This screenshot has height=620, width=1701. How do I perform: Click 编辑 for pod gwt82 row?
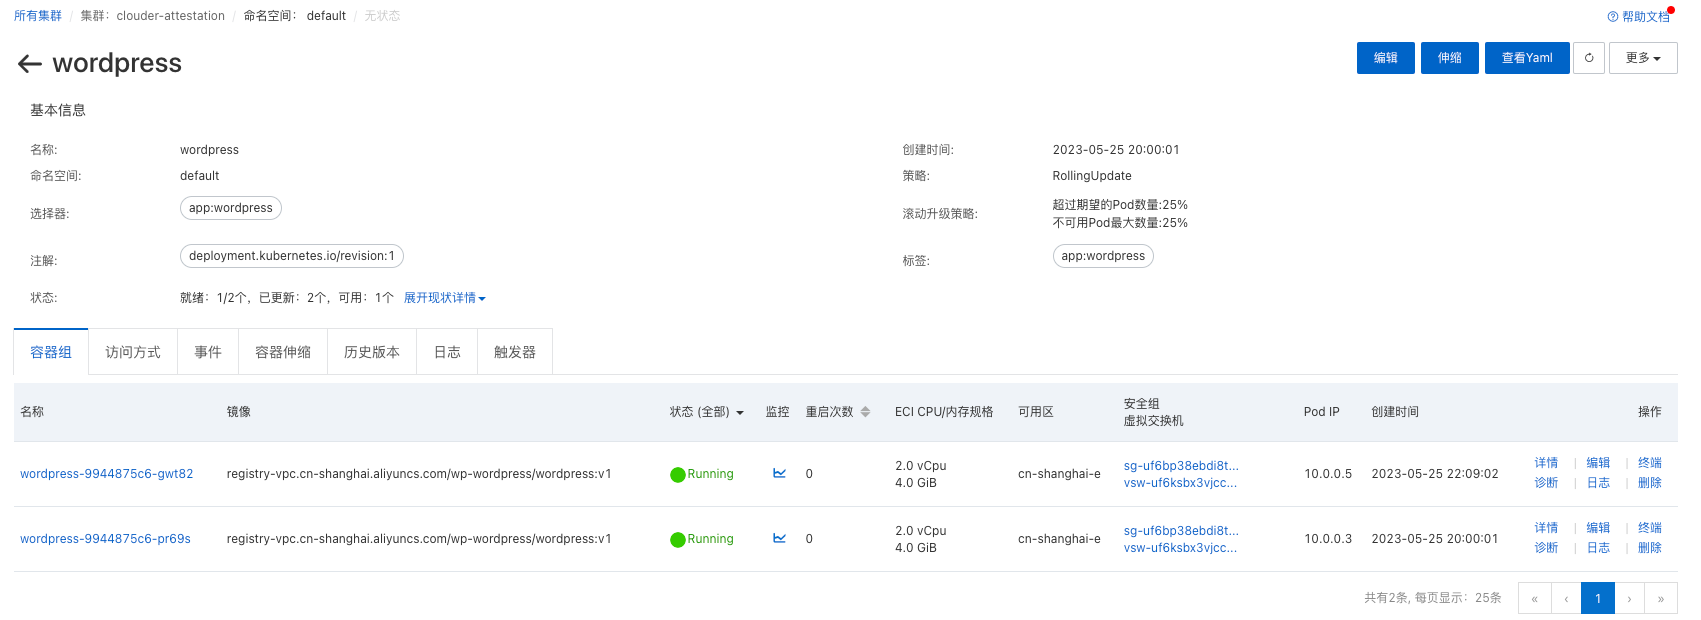click(1598, 463)
